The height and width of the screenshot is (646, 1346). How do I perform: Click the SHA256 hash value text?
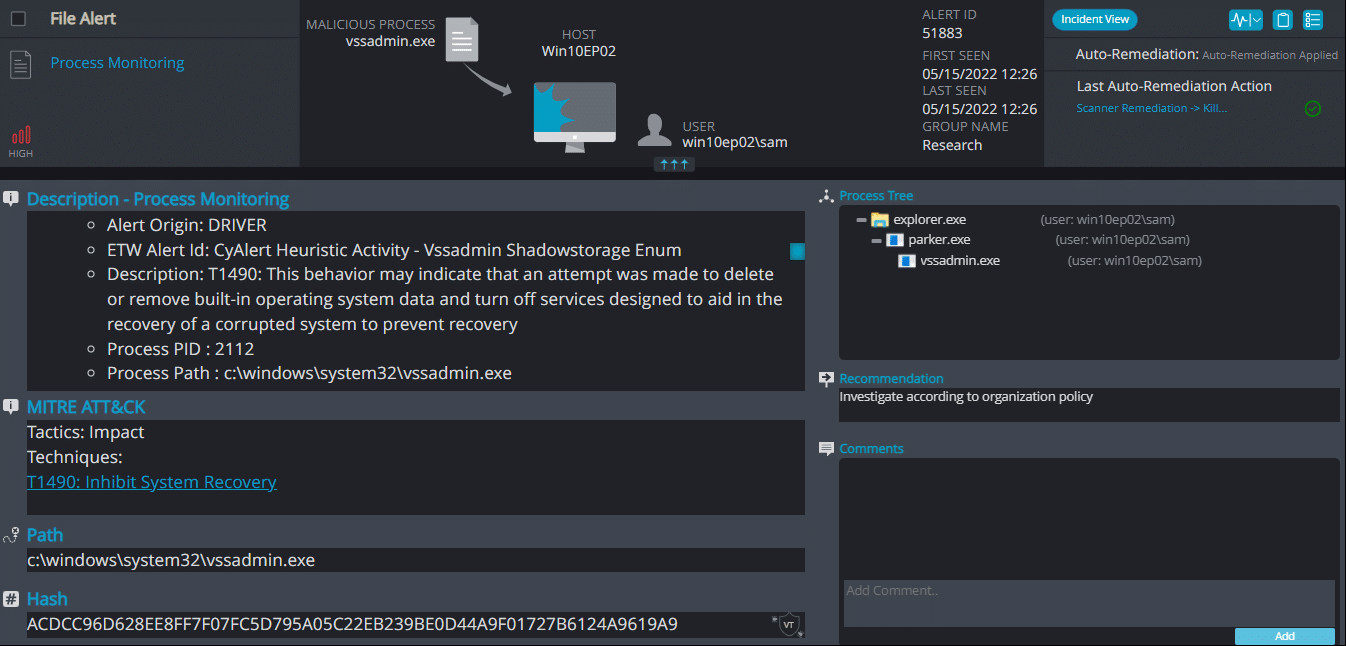coord(352,625)
